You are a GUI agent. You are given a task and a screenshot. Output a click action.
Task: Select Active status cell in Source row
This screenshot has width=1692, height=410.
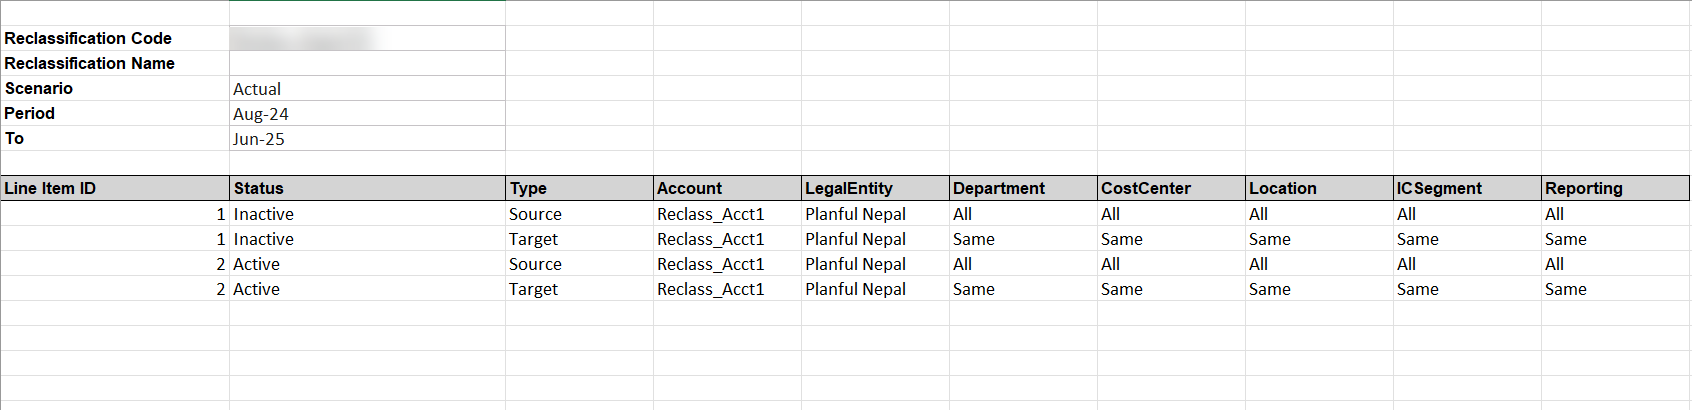pyautogui.click(x=367, y=263)
